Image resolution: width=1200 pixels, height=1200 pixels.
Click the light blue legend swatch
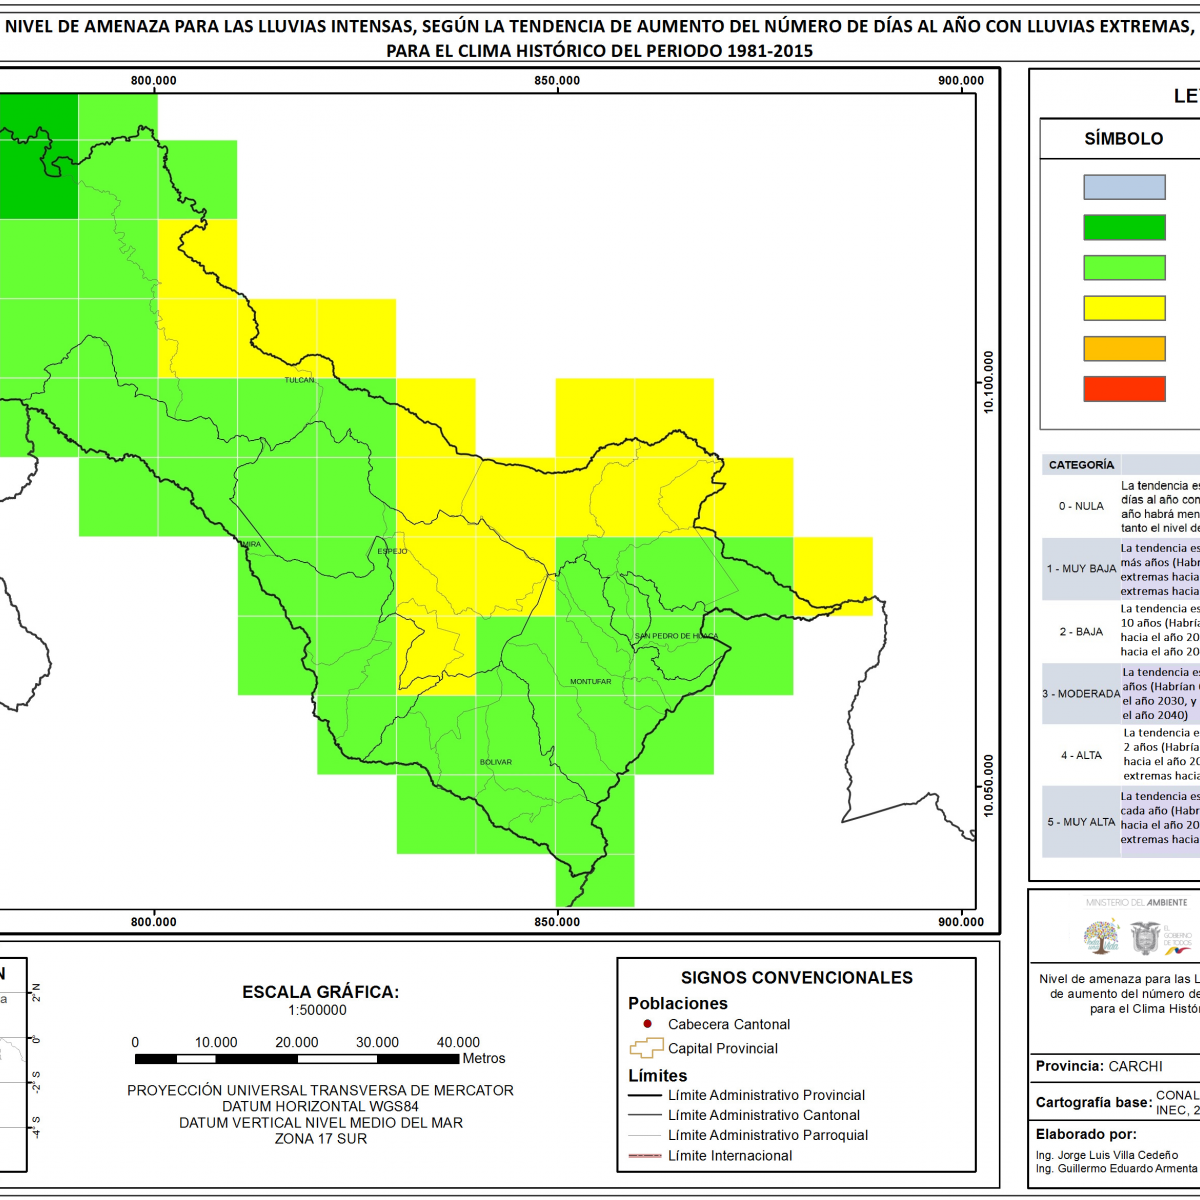(1124, 187)
